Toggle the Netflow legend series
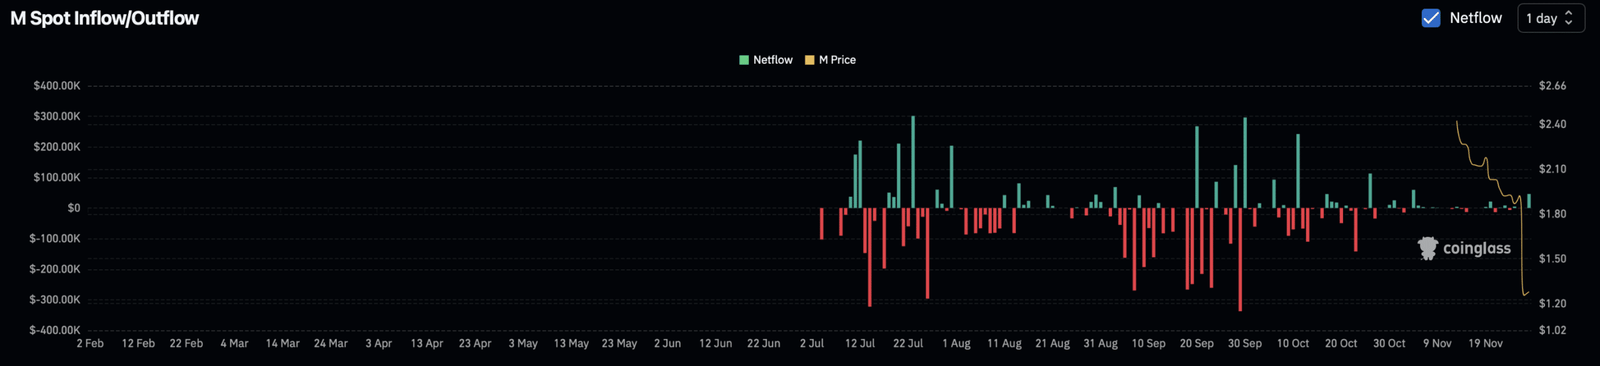1600x366 pixels. [766, 60]
